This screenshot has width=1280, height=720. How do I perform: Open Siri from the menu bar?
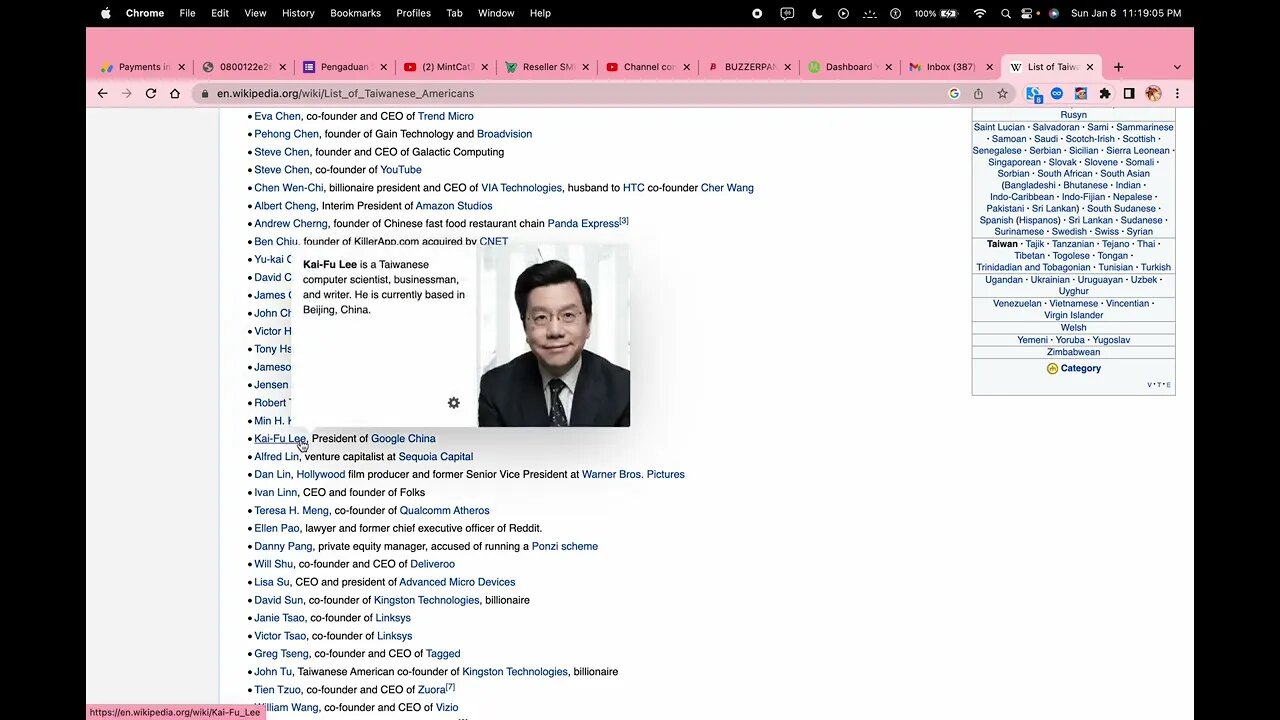click(1053, 13)
